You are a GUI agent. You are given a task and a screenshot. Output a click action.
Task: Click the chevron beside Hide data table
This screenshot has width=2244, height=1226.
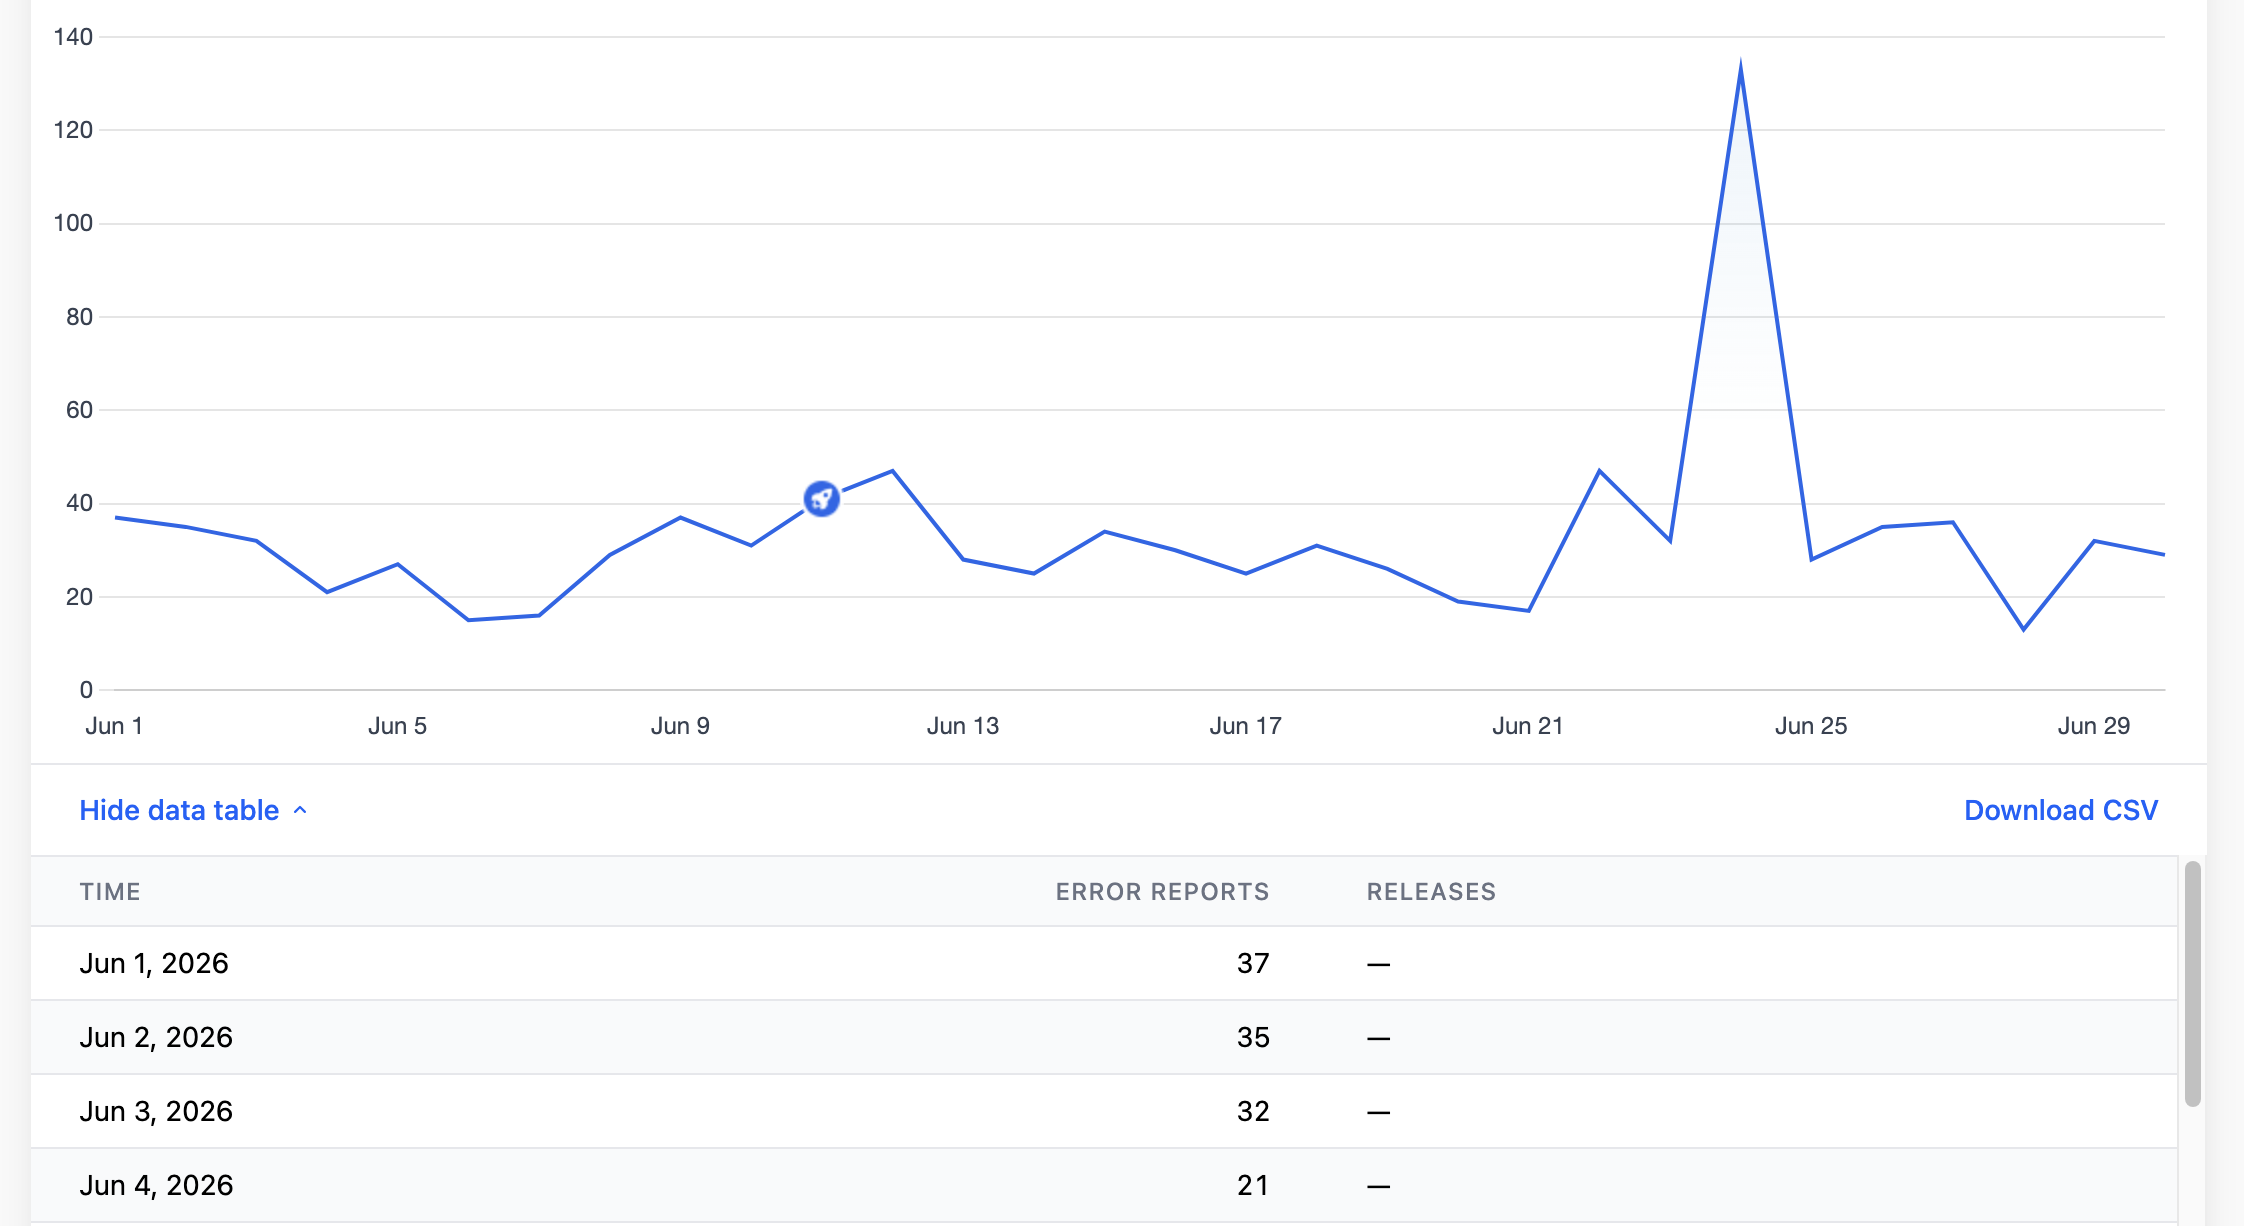(300, 811)
